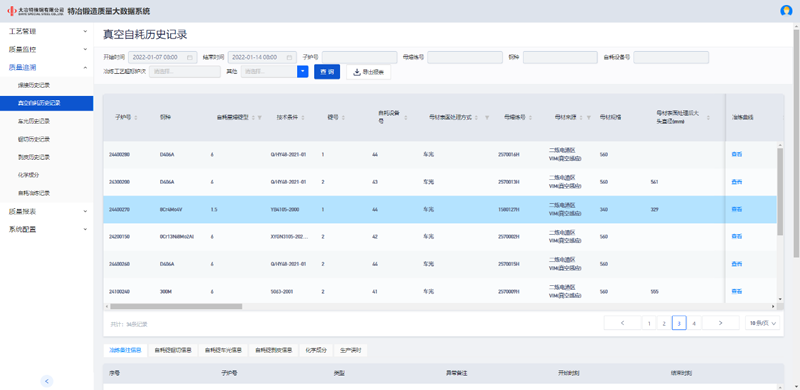Screen dimensions: 800x390
Task: Switch to the 化学成分 tab
Action: click(316, 350)
